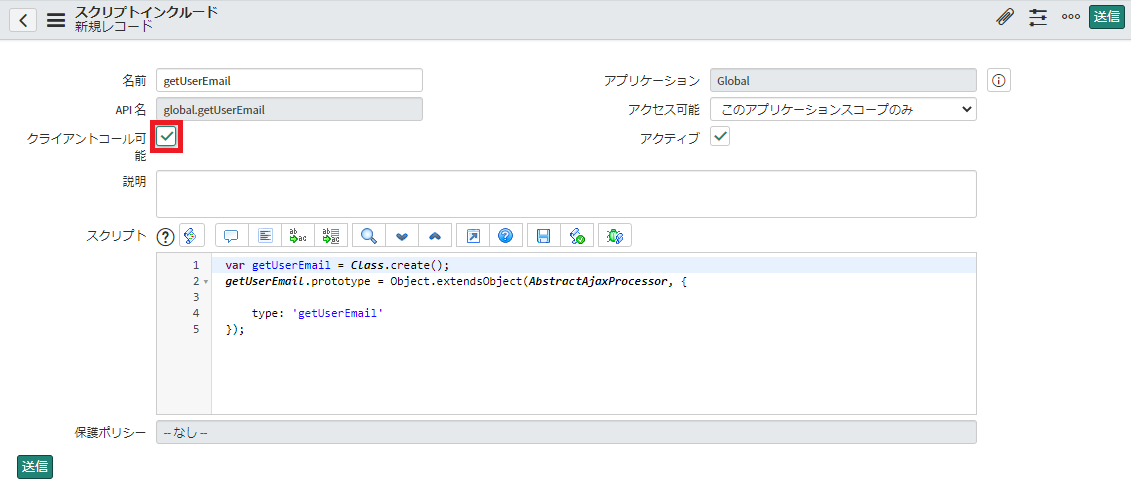Collapse the code fold arrow on line 2

206,282
